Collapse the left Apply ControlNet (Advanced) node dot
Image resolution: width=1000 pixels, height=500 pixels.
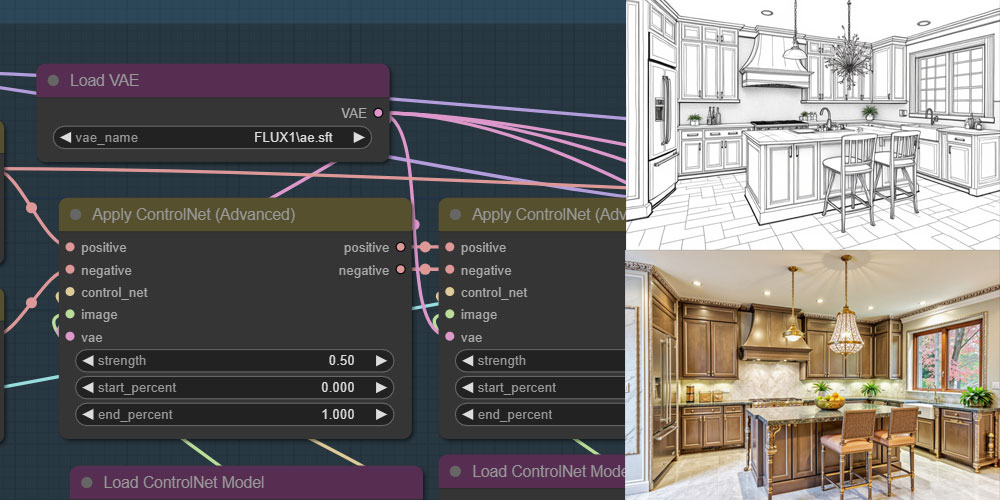(x=76, y=214)
